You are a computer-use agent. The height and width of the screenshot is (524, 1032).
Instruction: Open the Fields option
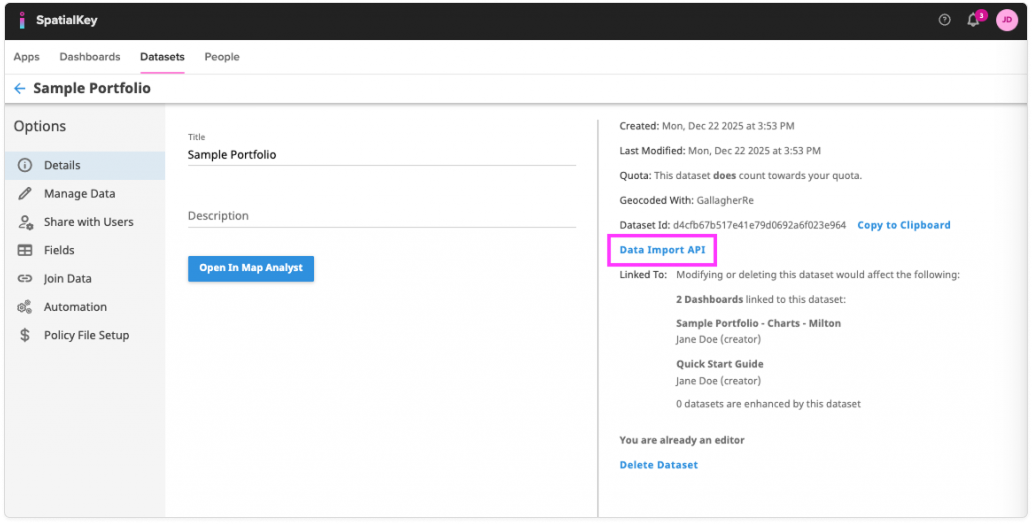[x=85, y=250]
